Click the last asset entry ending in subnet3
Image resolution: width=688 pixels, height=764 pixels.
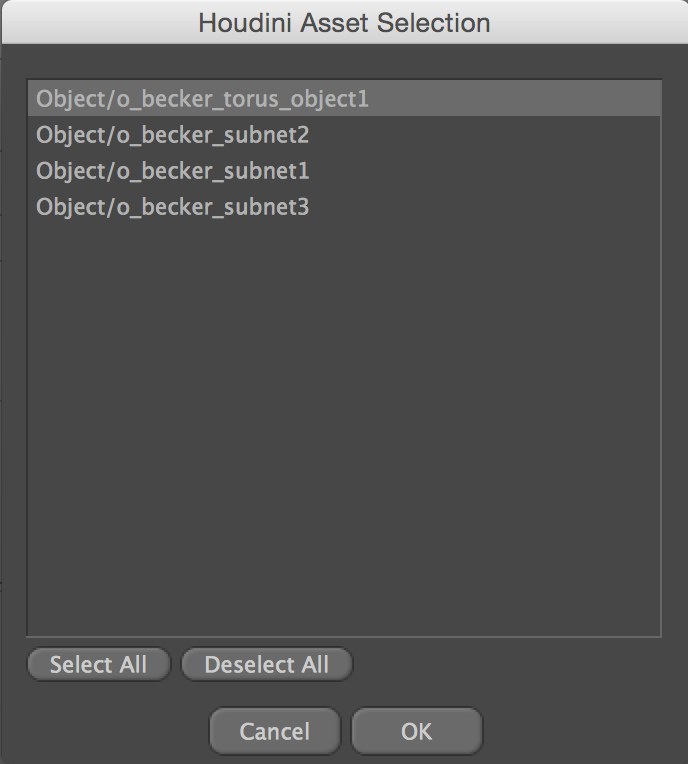coord(344,207)
